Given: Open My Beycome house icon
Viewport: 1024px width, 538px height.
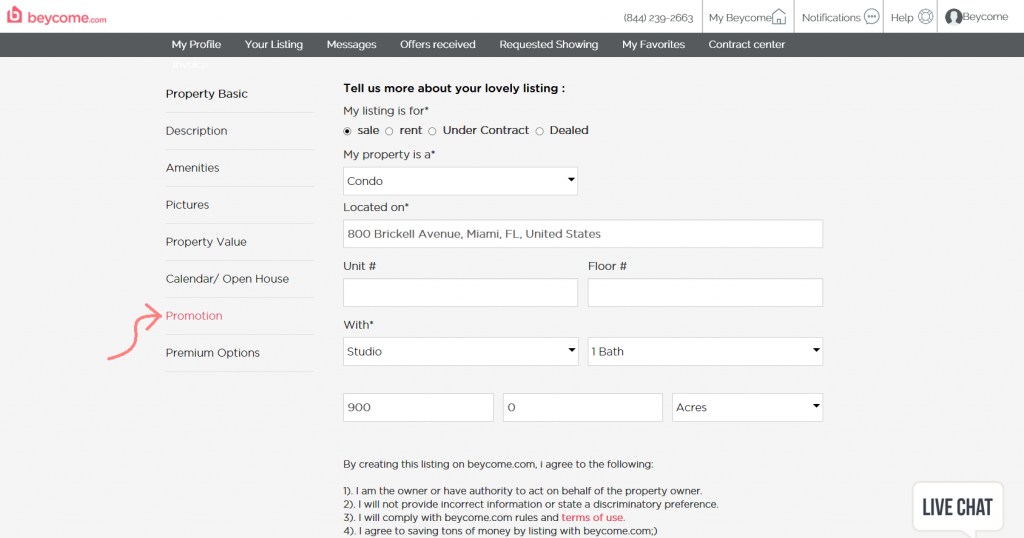Looking at the screenshot, I should click(778, 17).
